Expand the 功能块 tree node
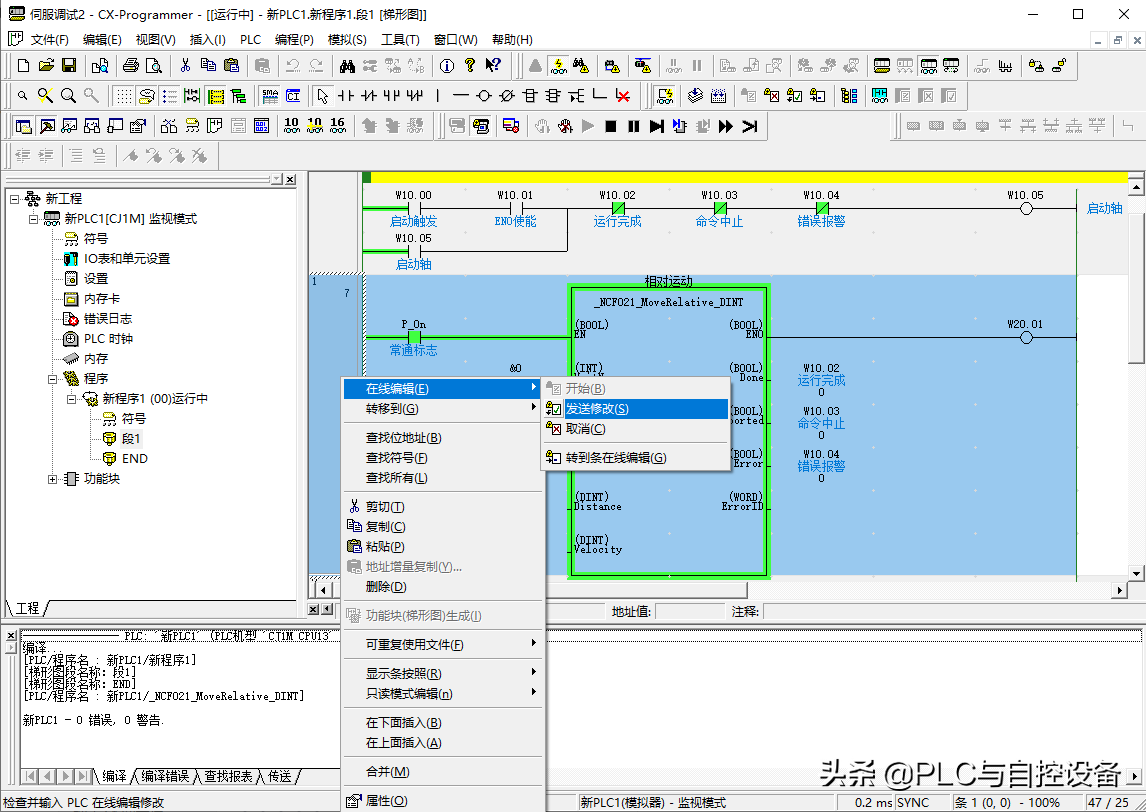The image size is (1146, 812). tap(53, 479)
